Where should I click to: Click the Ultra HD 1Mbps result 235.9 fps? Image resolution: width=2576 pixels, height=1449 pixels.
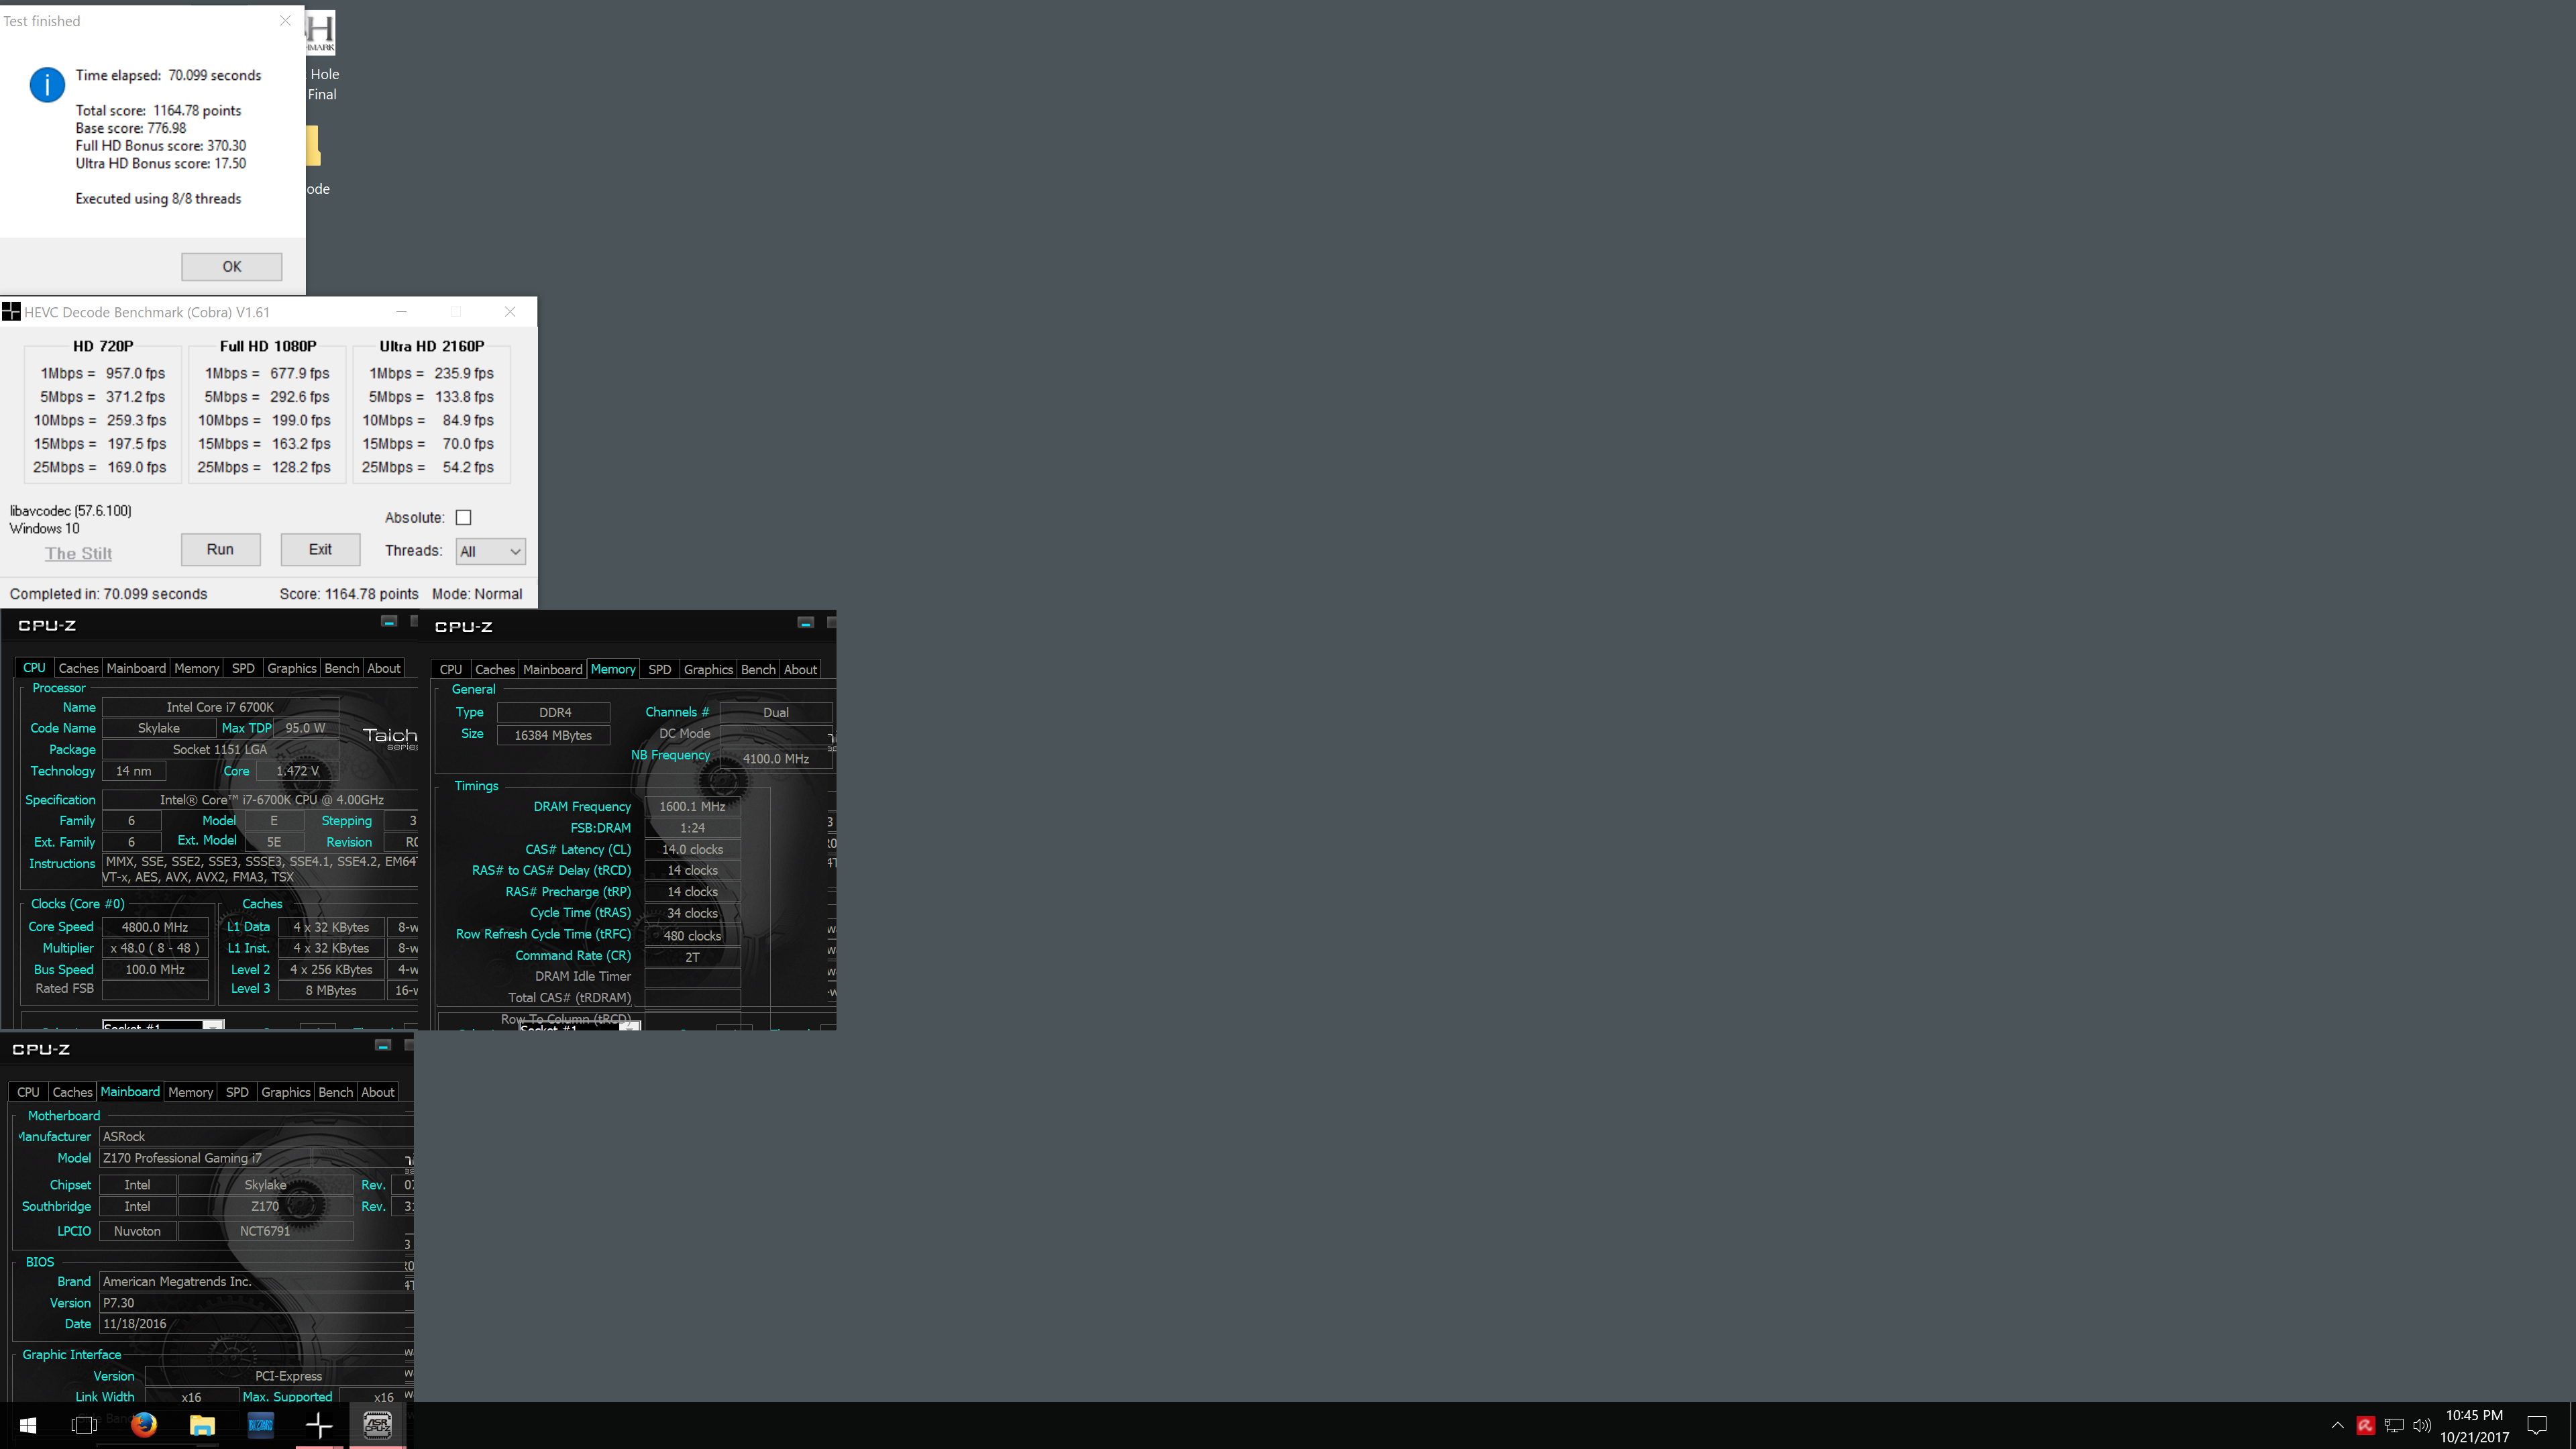point(464,373)
